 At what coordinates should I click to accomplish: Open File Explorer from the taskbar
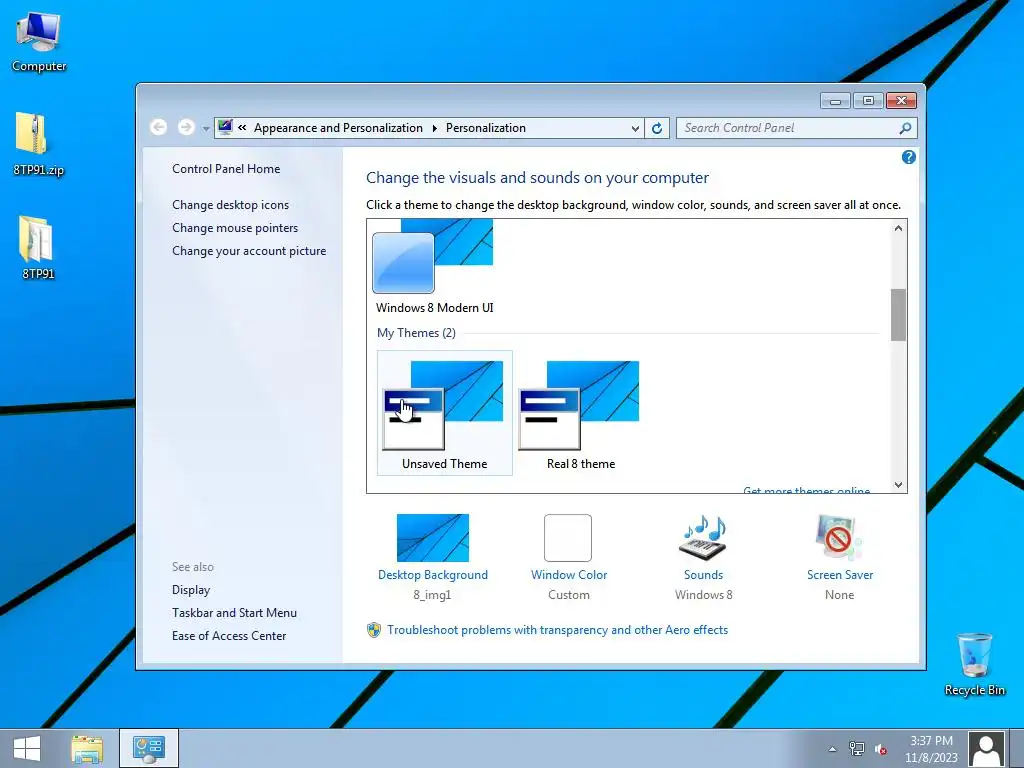point(87,748)
